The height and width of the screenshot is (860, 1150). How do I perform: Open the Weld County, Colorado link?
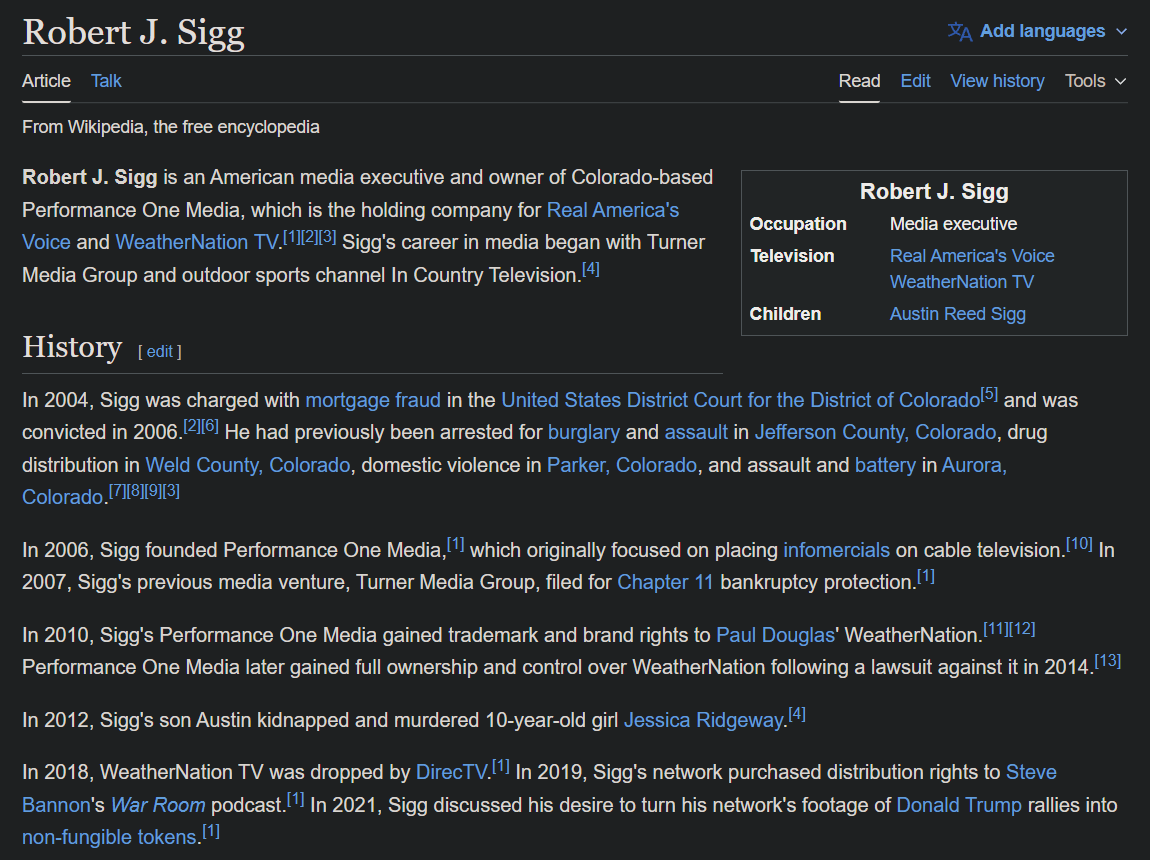248,465
